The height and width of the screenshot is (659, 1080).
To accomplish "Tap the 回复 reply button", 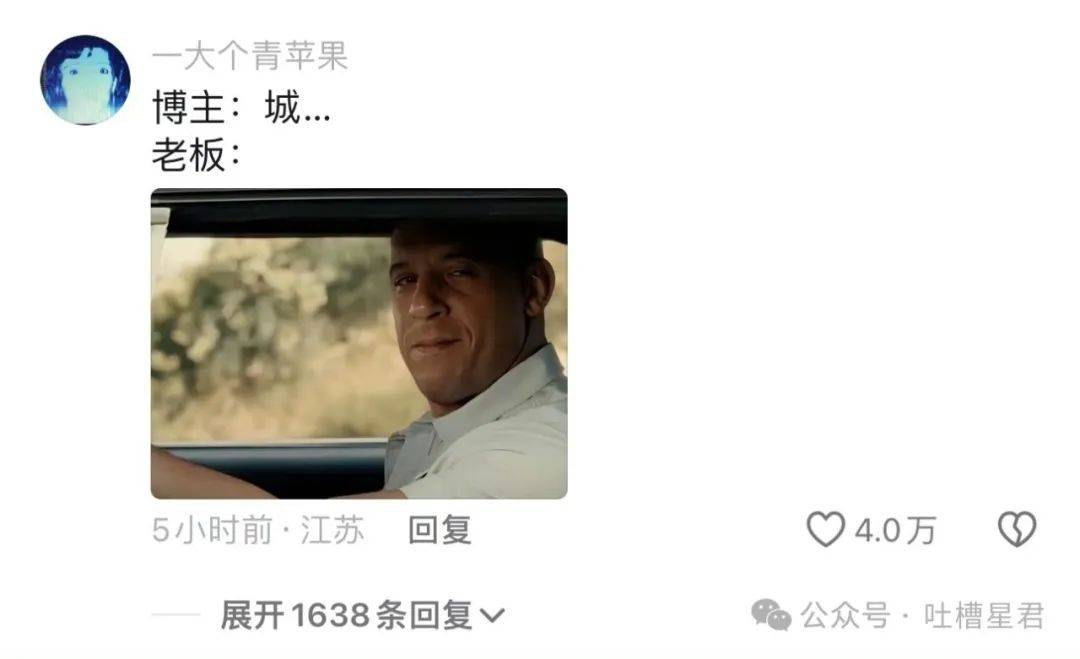I will pyautogui.click(x=440, y=530).
